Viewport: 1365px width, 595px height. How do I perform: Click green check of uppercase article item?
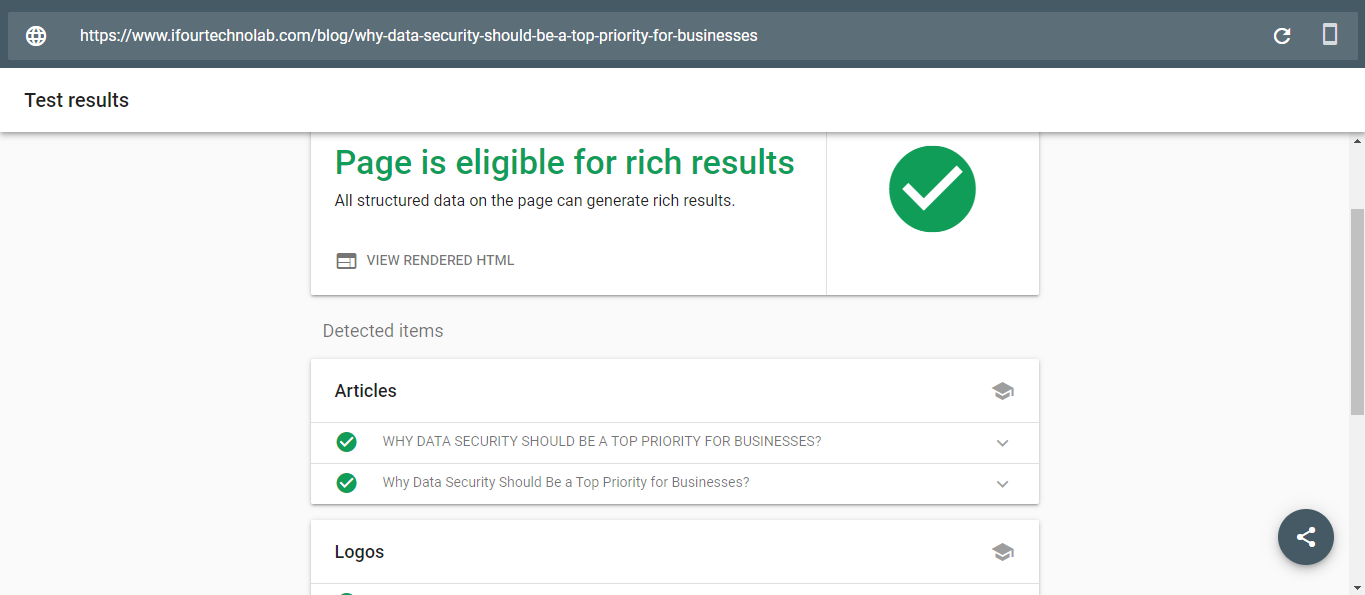tap(346, 442)
